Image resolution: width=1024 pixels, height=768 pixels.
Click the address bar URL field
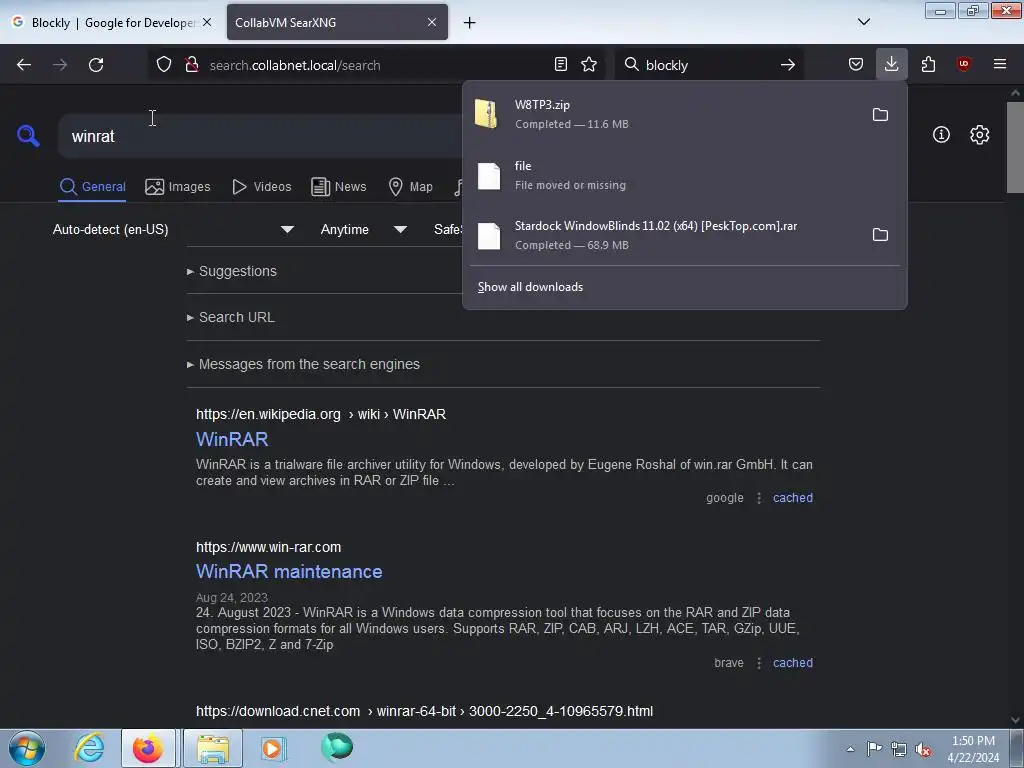tap(376, 65)
